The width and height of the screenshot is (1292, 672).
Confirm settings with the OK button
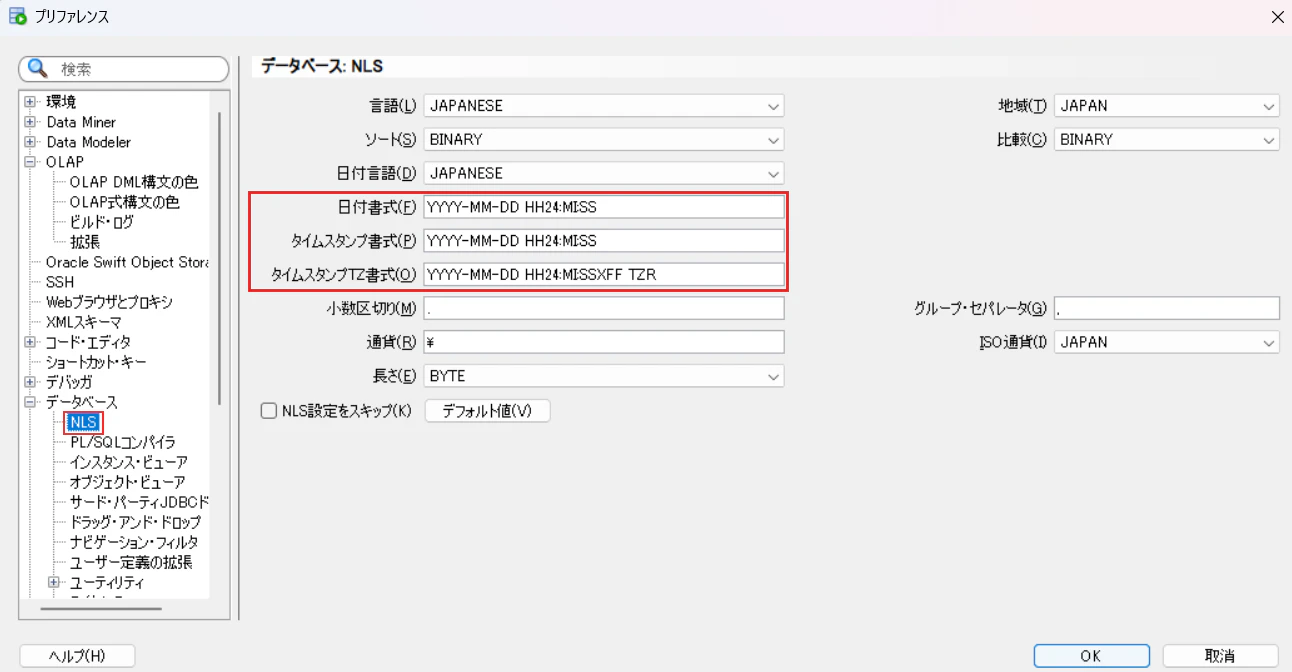tap(1090, 656)
